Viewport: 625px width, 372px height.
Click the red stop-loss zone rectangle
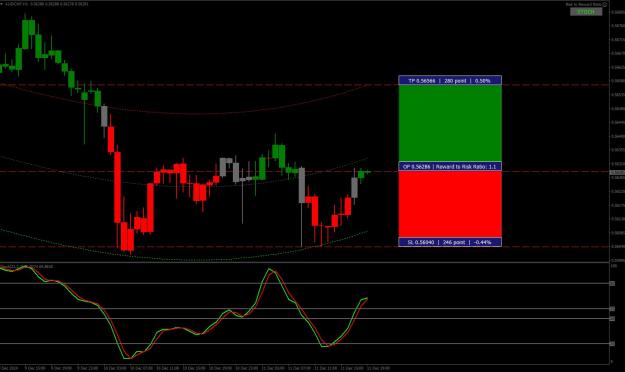tap(450, 204)
